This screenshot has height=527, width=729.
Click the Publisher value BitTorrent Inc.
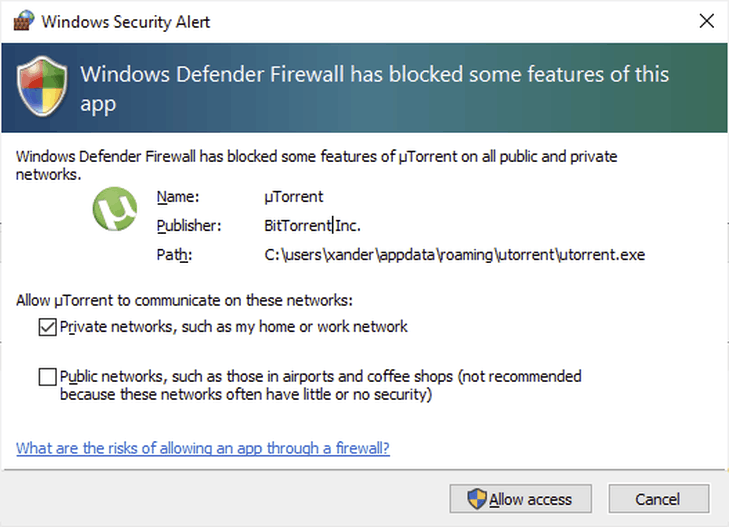point(312,225)
